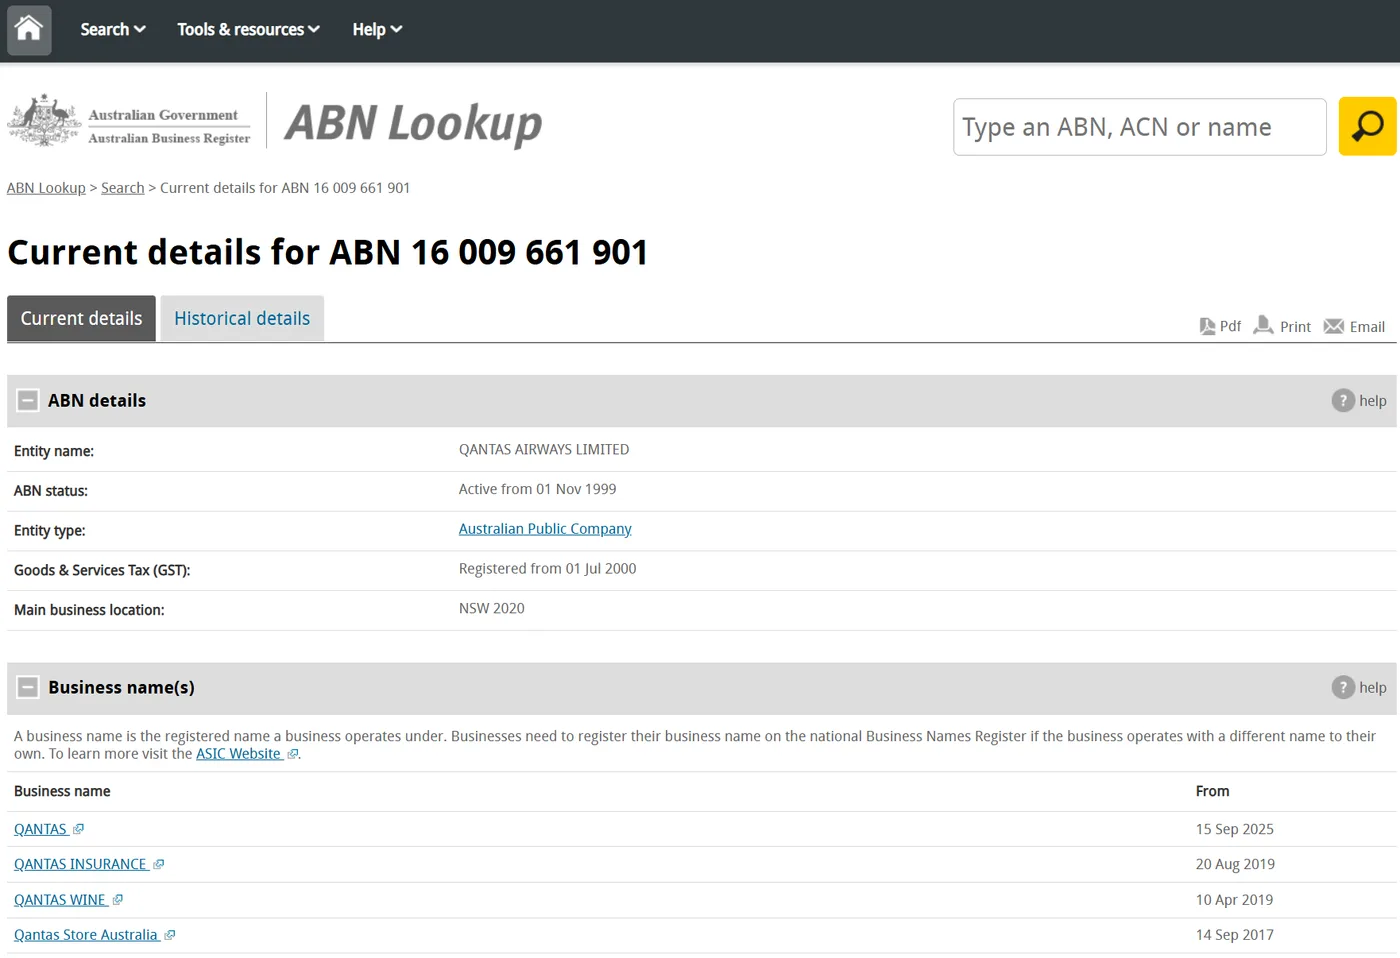This screenshot has height=958, width=1400.
Task: Open the Help dropdown menu
Action: coord(377,29)
